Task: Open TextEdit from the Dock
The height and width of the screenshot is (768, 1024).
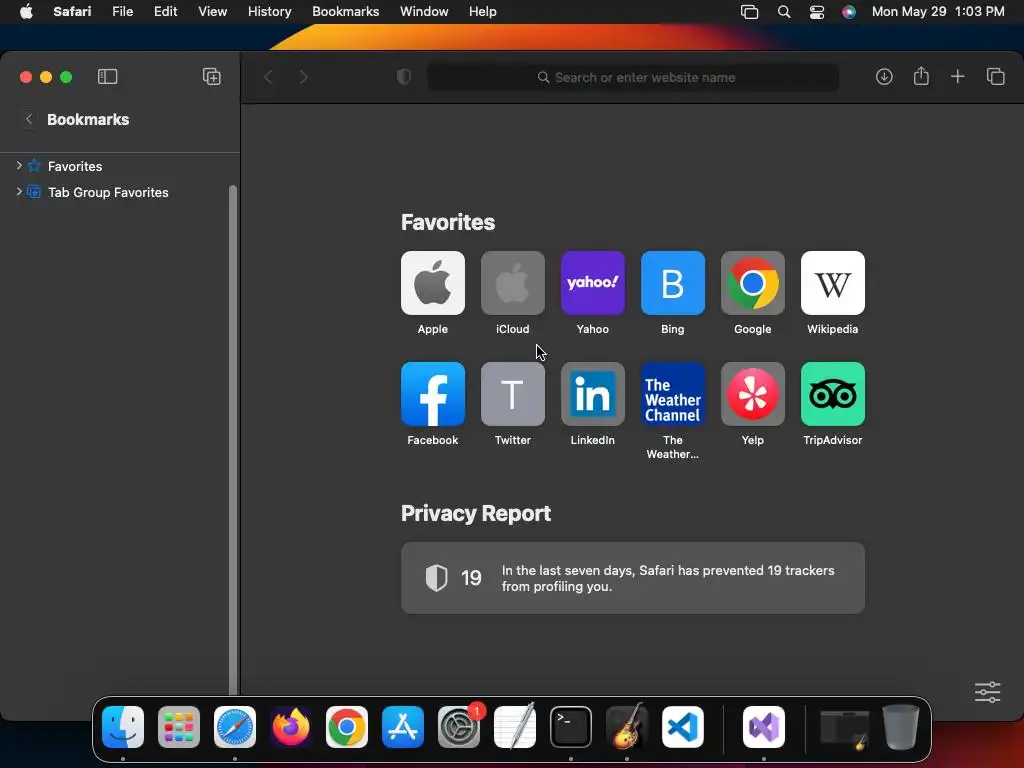Action: pos(515,727)
